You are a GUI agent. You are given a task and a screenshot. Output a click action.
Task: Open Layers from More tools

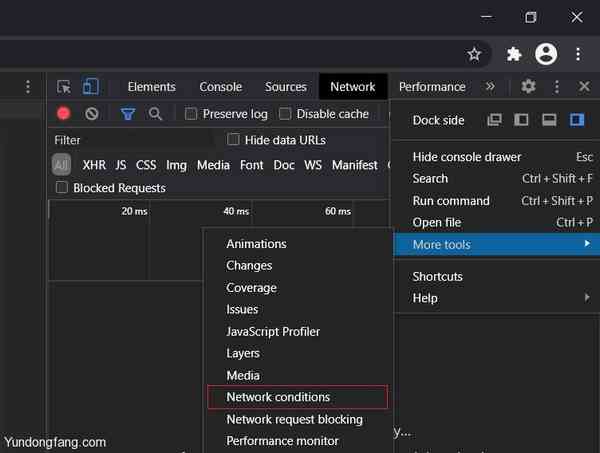297,353
